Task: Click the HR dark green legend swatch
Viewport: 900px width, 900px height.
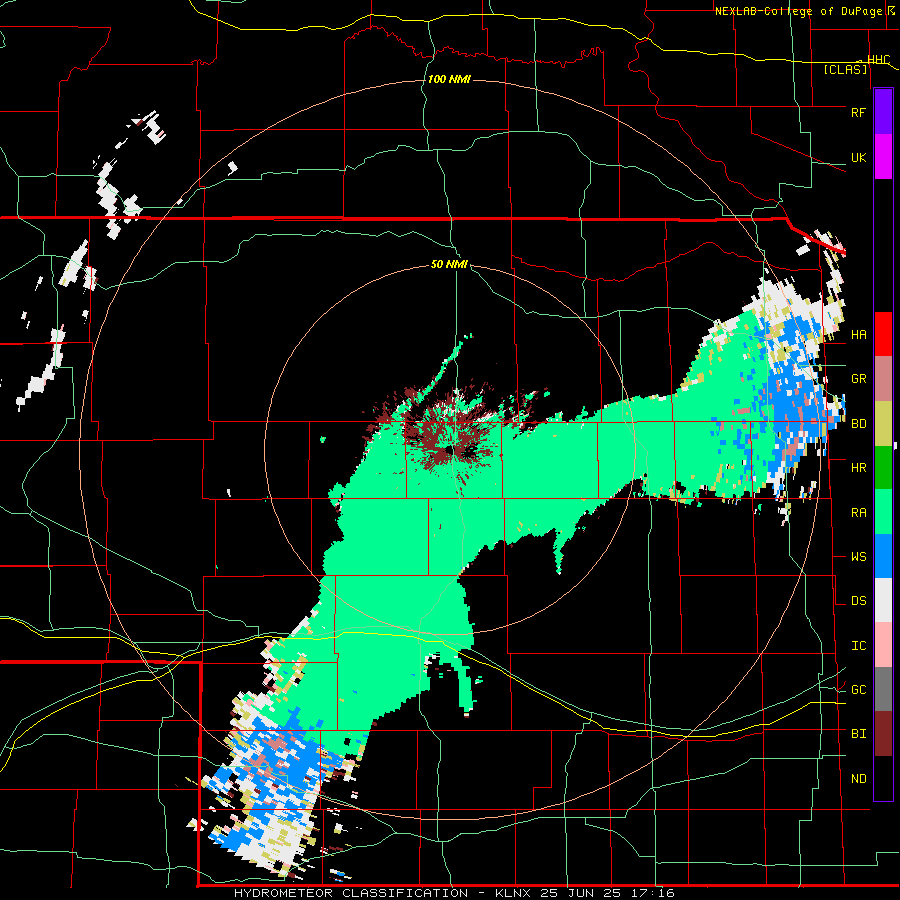Action: [883, 468]
